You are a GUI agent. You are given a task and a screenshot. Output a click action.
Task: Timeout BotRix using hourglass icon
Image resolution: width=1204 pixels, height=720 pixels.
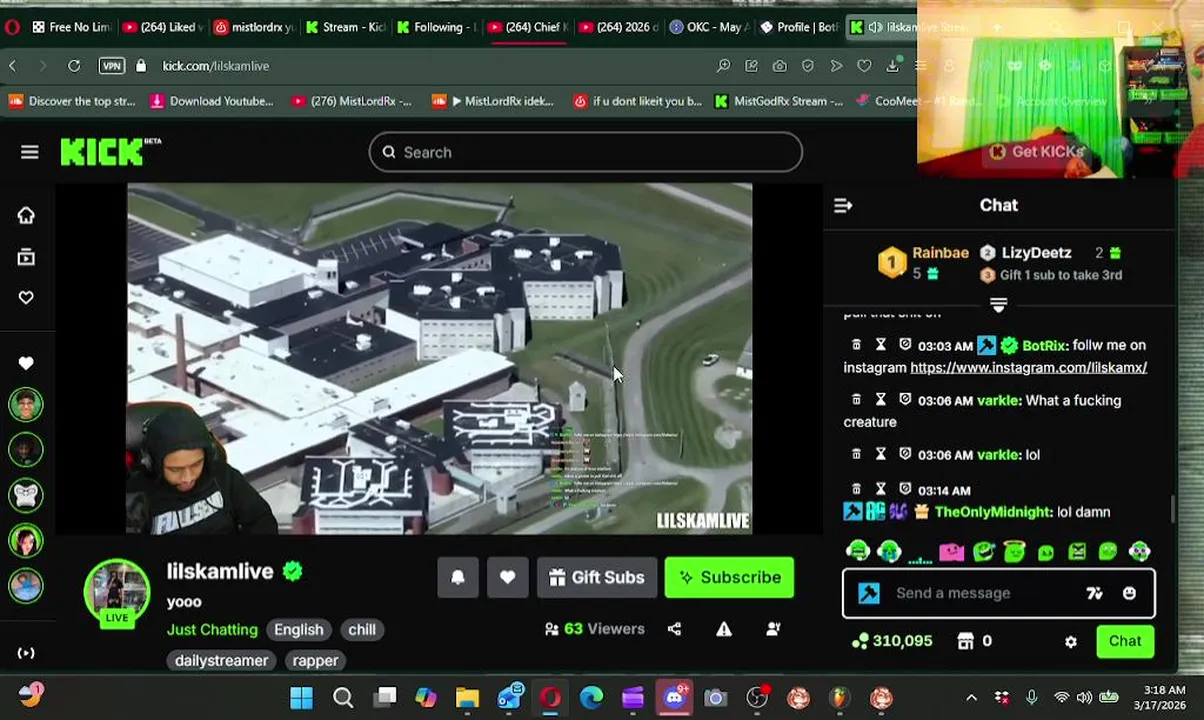881,344
